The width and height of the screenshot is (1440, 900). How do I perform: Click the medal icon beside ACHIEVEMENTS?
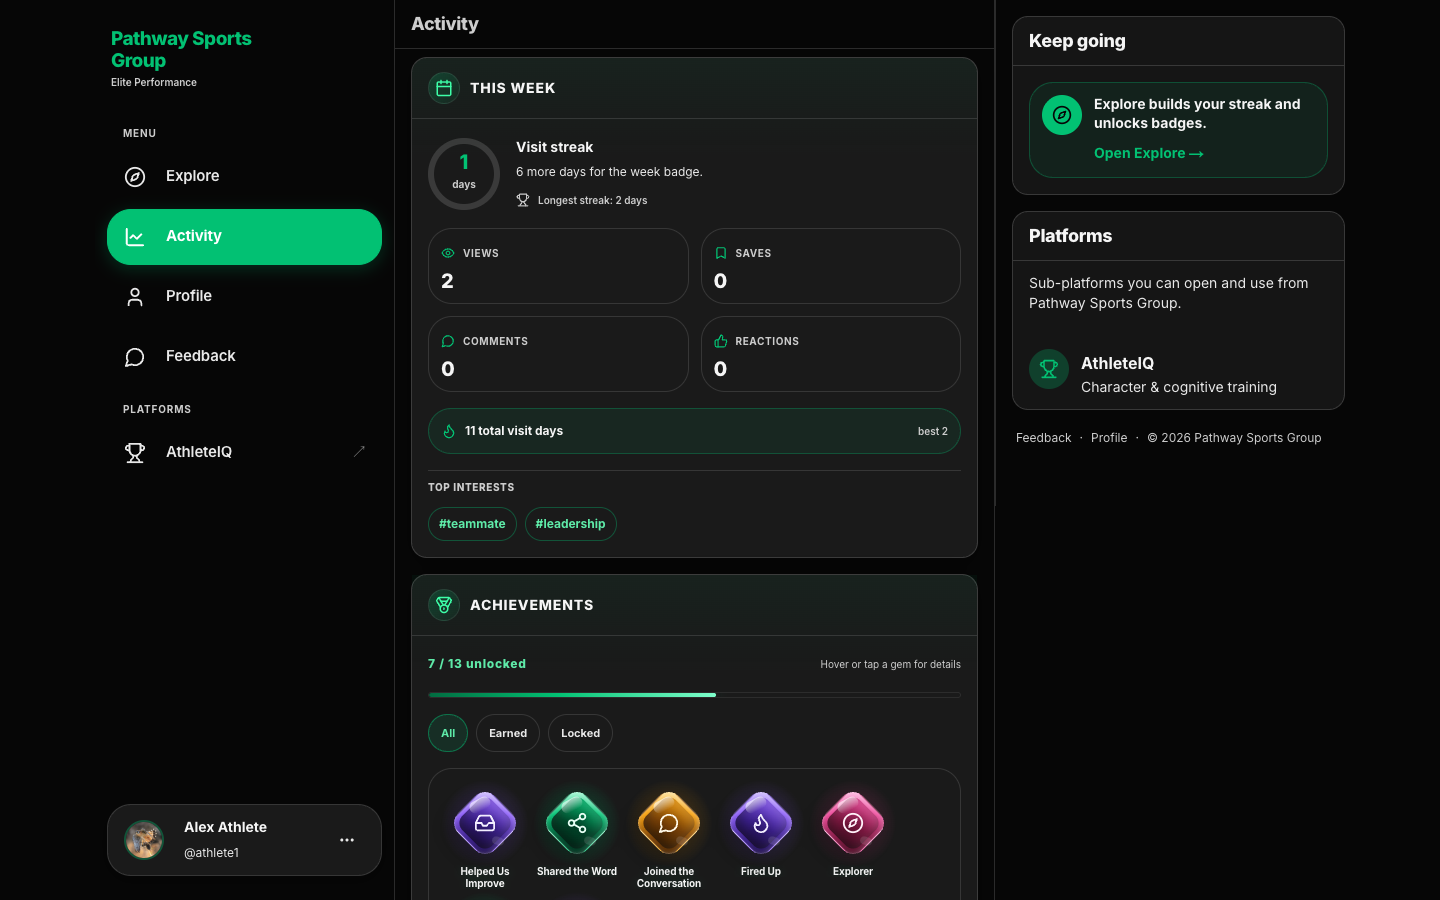[x=444, y=605]
